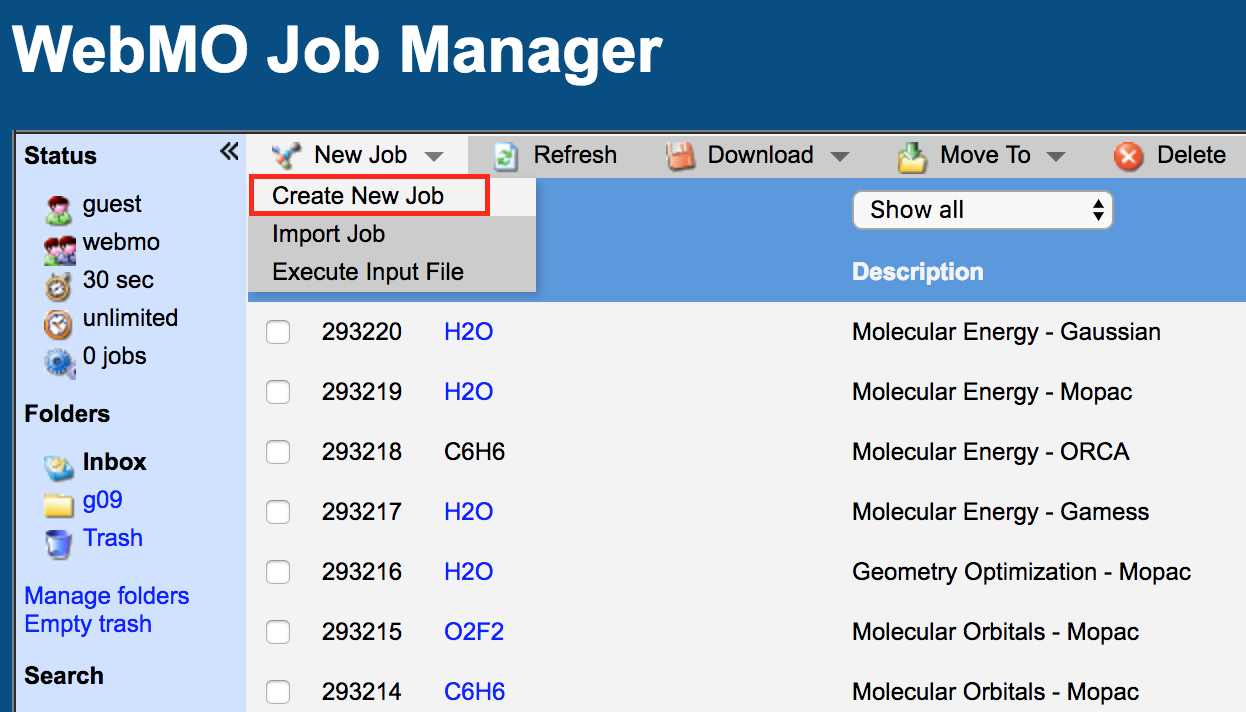Click the g09 folder icon
The height and width of the screenshot is (712, 1246).
(59, 502)
